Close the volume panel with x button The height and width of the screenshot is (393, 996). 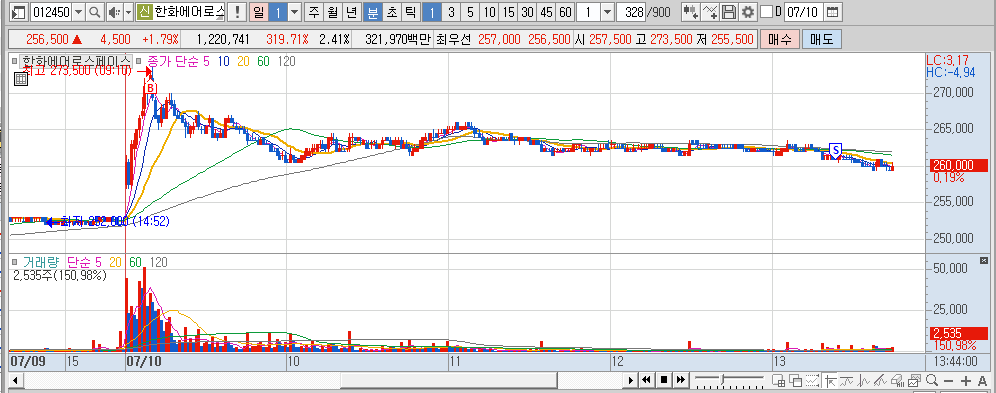click(x=985, y=260)
